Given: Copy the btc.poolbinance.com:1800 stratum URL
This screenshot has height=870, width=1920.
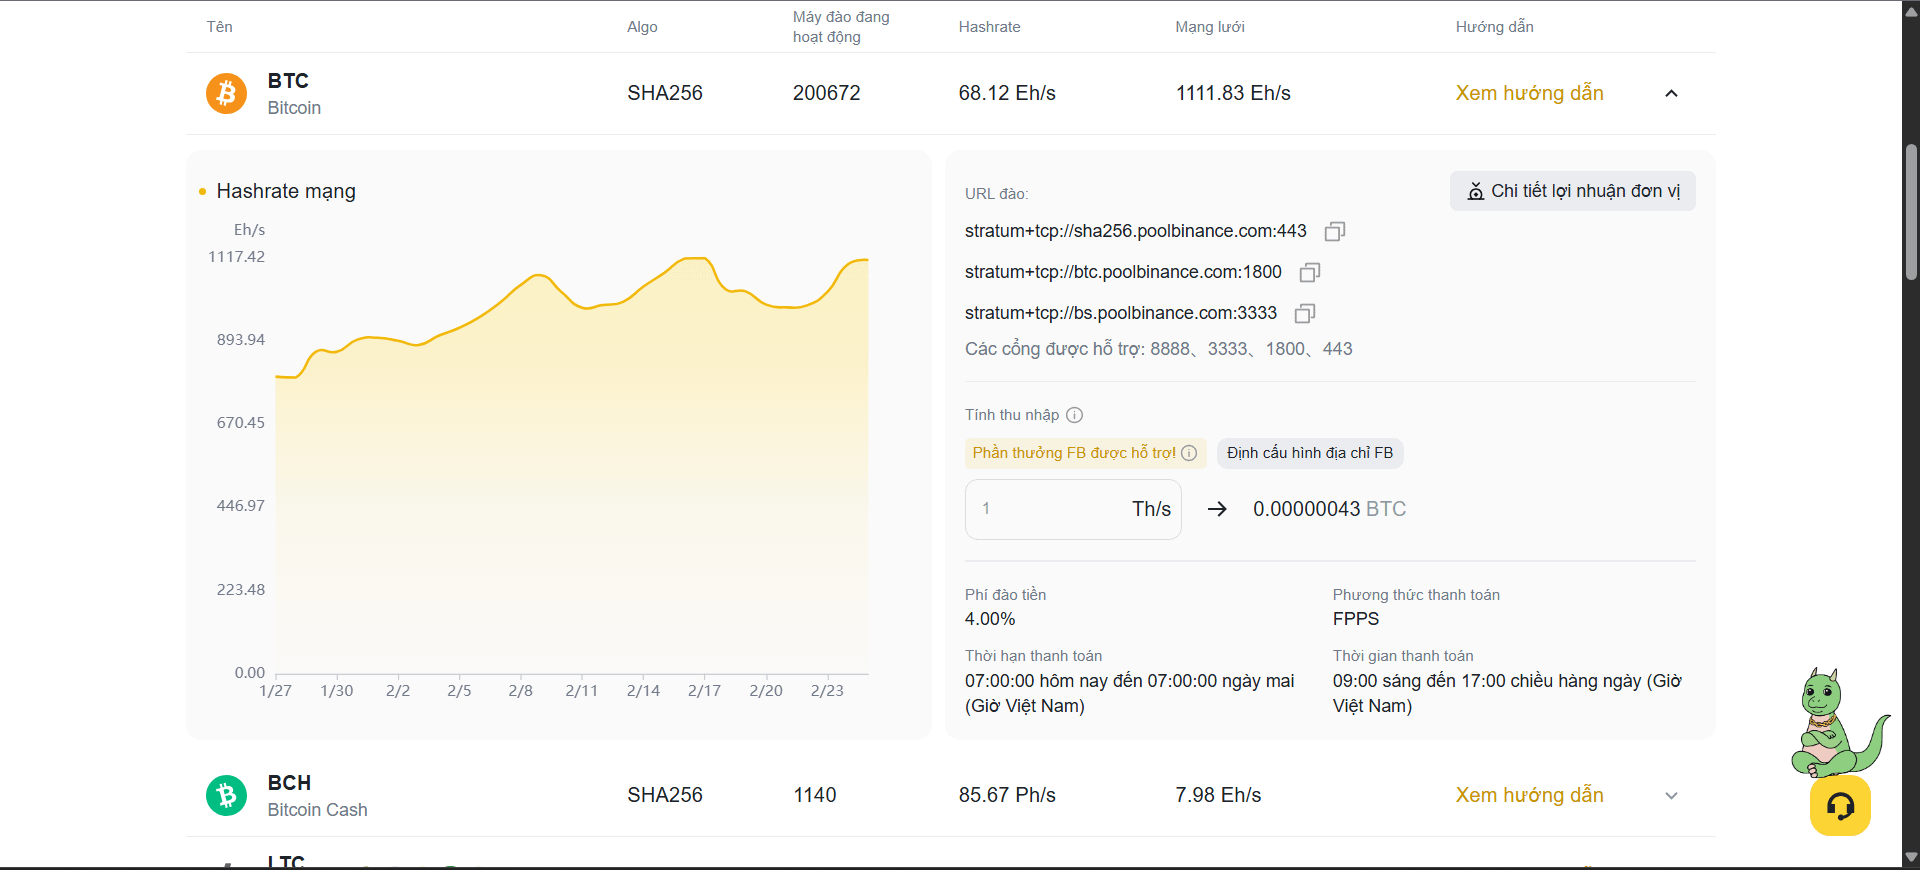Looking at the screenshot, I should [1309, 273].
